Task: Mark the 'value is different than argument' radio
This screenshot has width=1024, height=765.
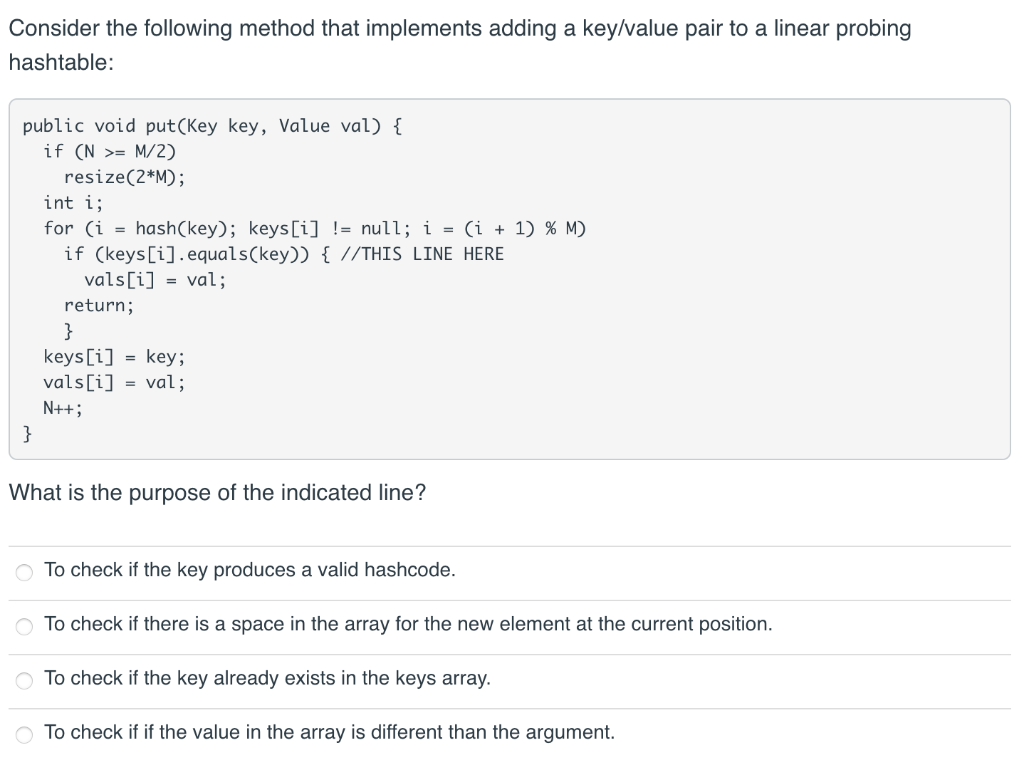Action: pos(24,735)
